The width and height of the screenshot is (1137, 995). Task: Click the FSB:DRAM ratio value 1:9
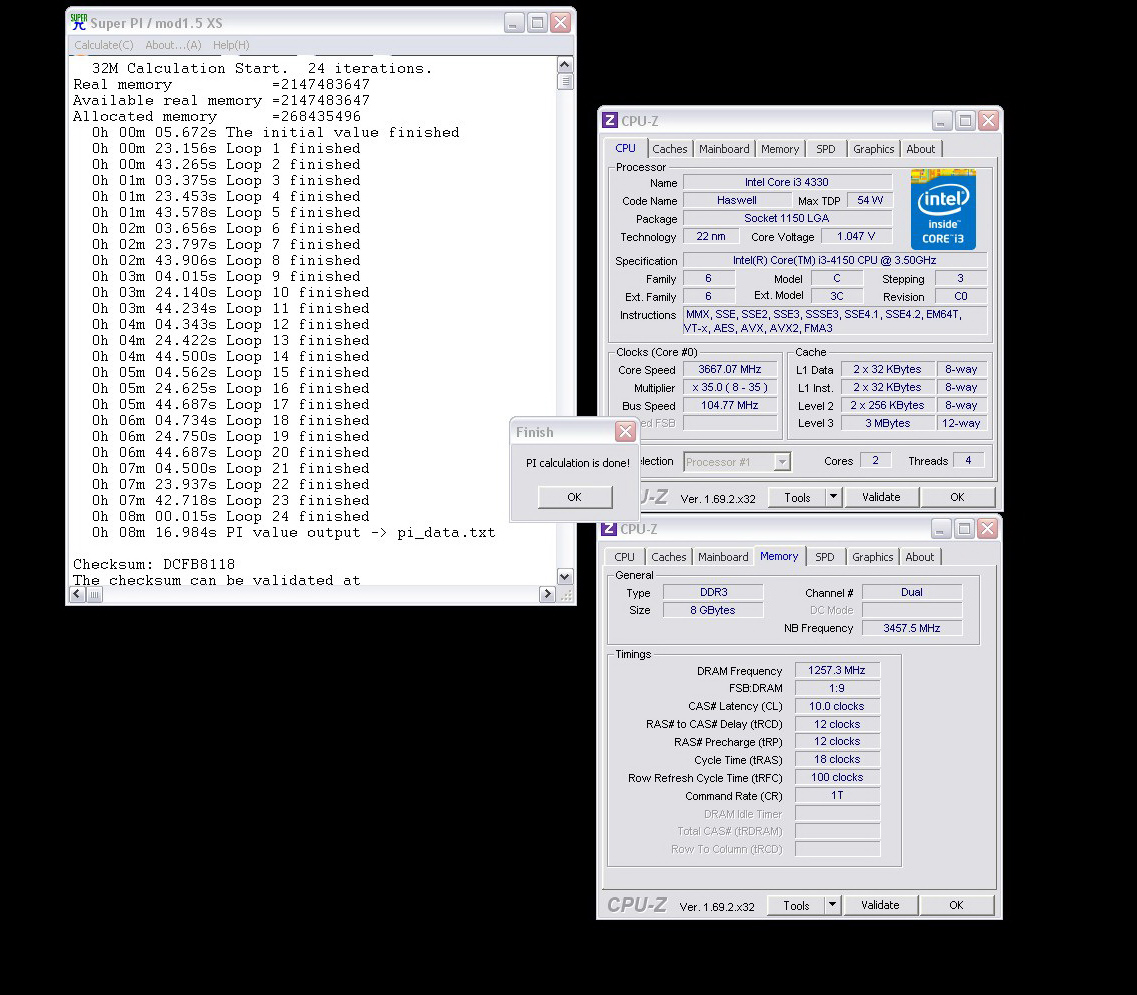click(x=837, y=688)
